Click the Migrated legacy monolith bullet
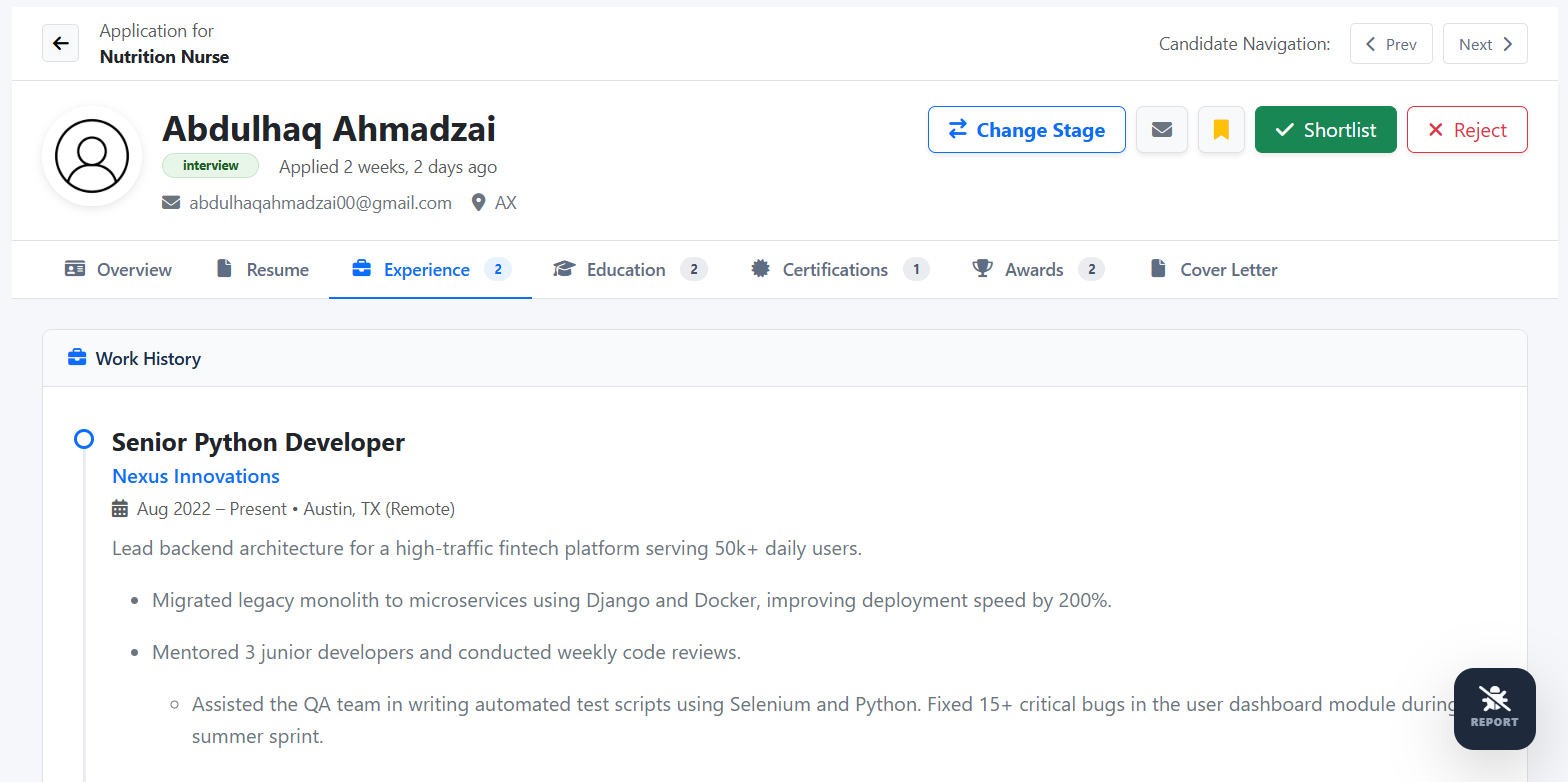Screen dimensions: 1568x782 pos(632,600)
